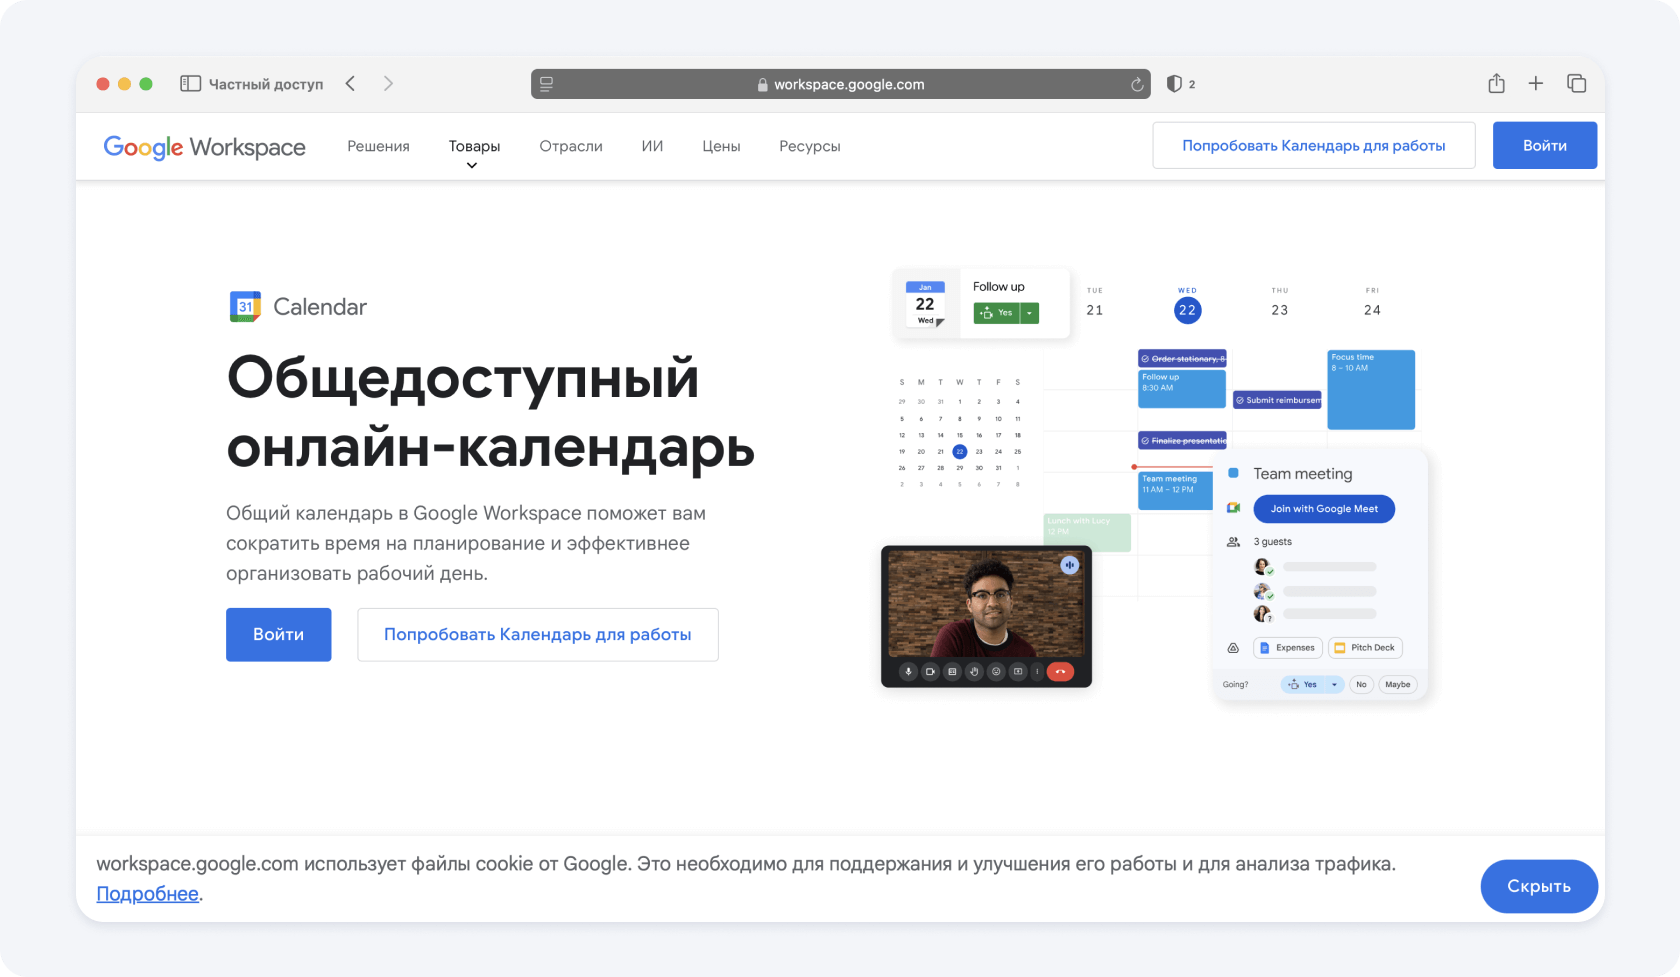The width and height of the screenshot is (1680, 977).
Task: Click the Safari sidebar toggle icon
Action: [x=190, y=84]
